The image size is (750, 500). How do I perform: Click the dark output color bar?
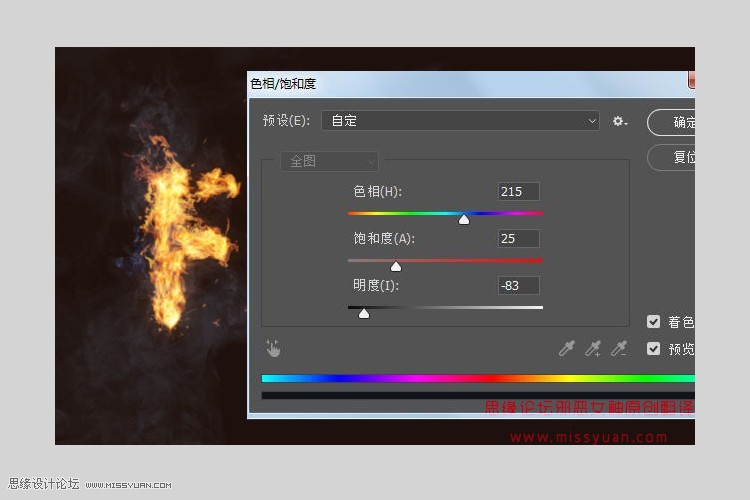click(478, 395)
